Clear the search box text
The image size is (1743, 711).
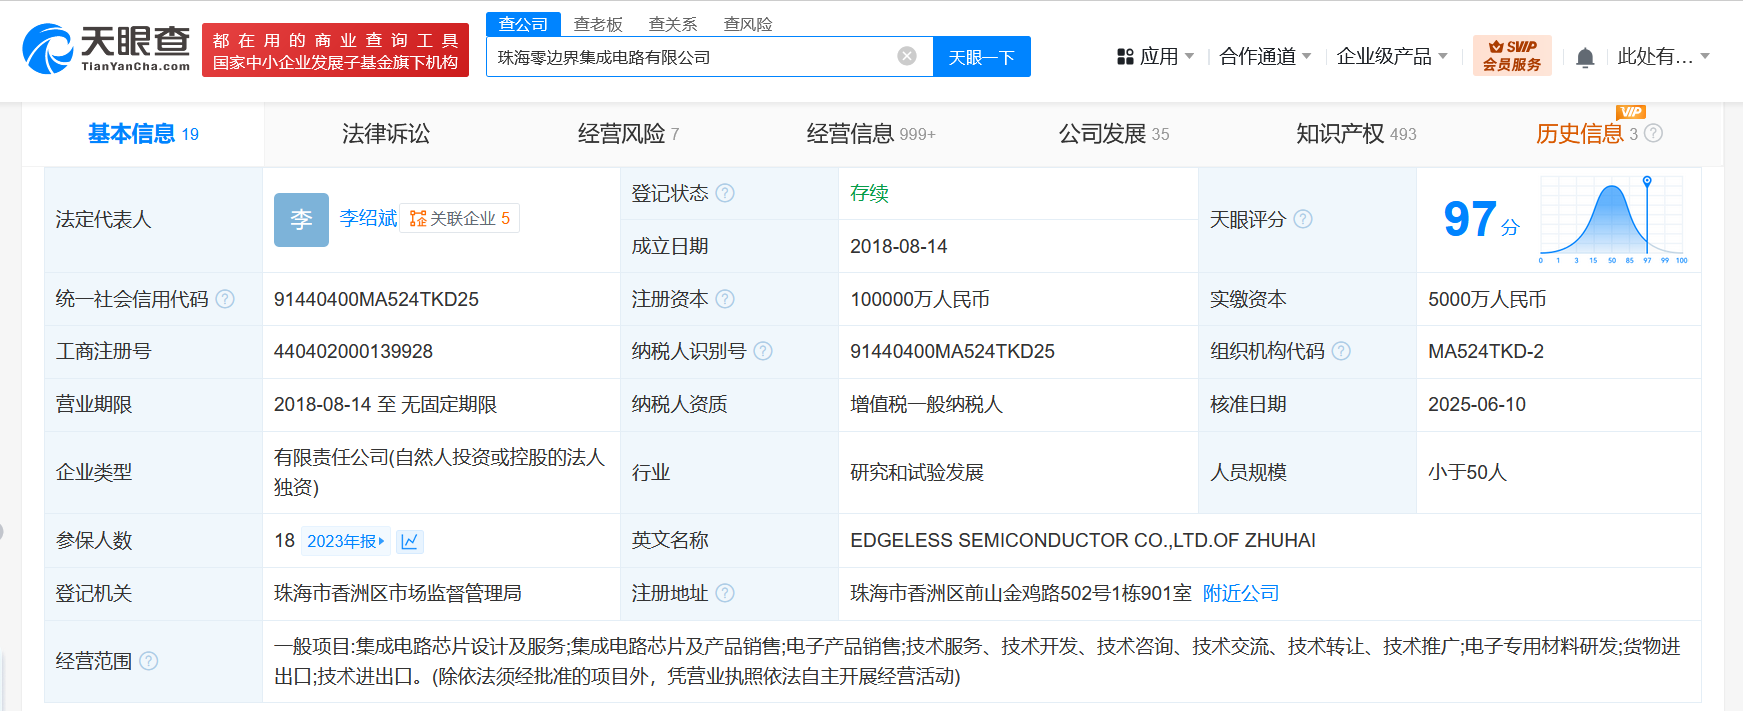[907, 56]
